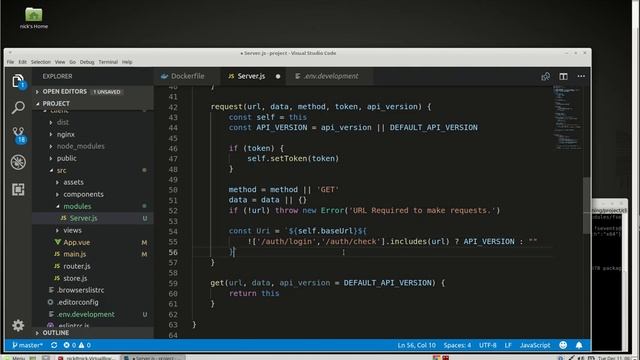Open the File menu
The height and width of the screenshot is (360, 640).
pyautogui.click(x=10, y=62)
